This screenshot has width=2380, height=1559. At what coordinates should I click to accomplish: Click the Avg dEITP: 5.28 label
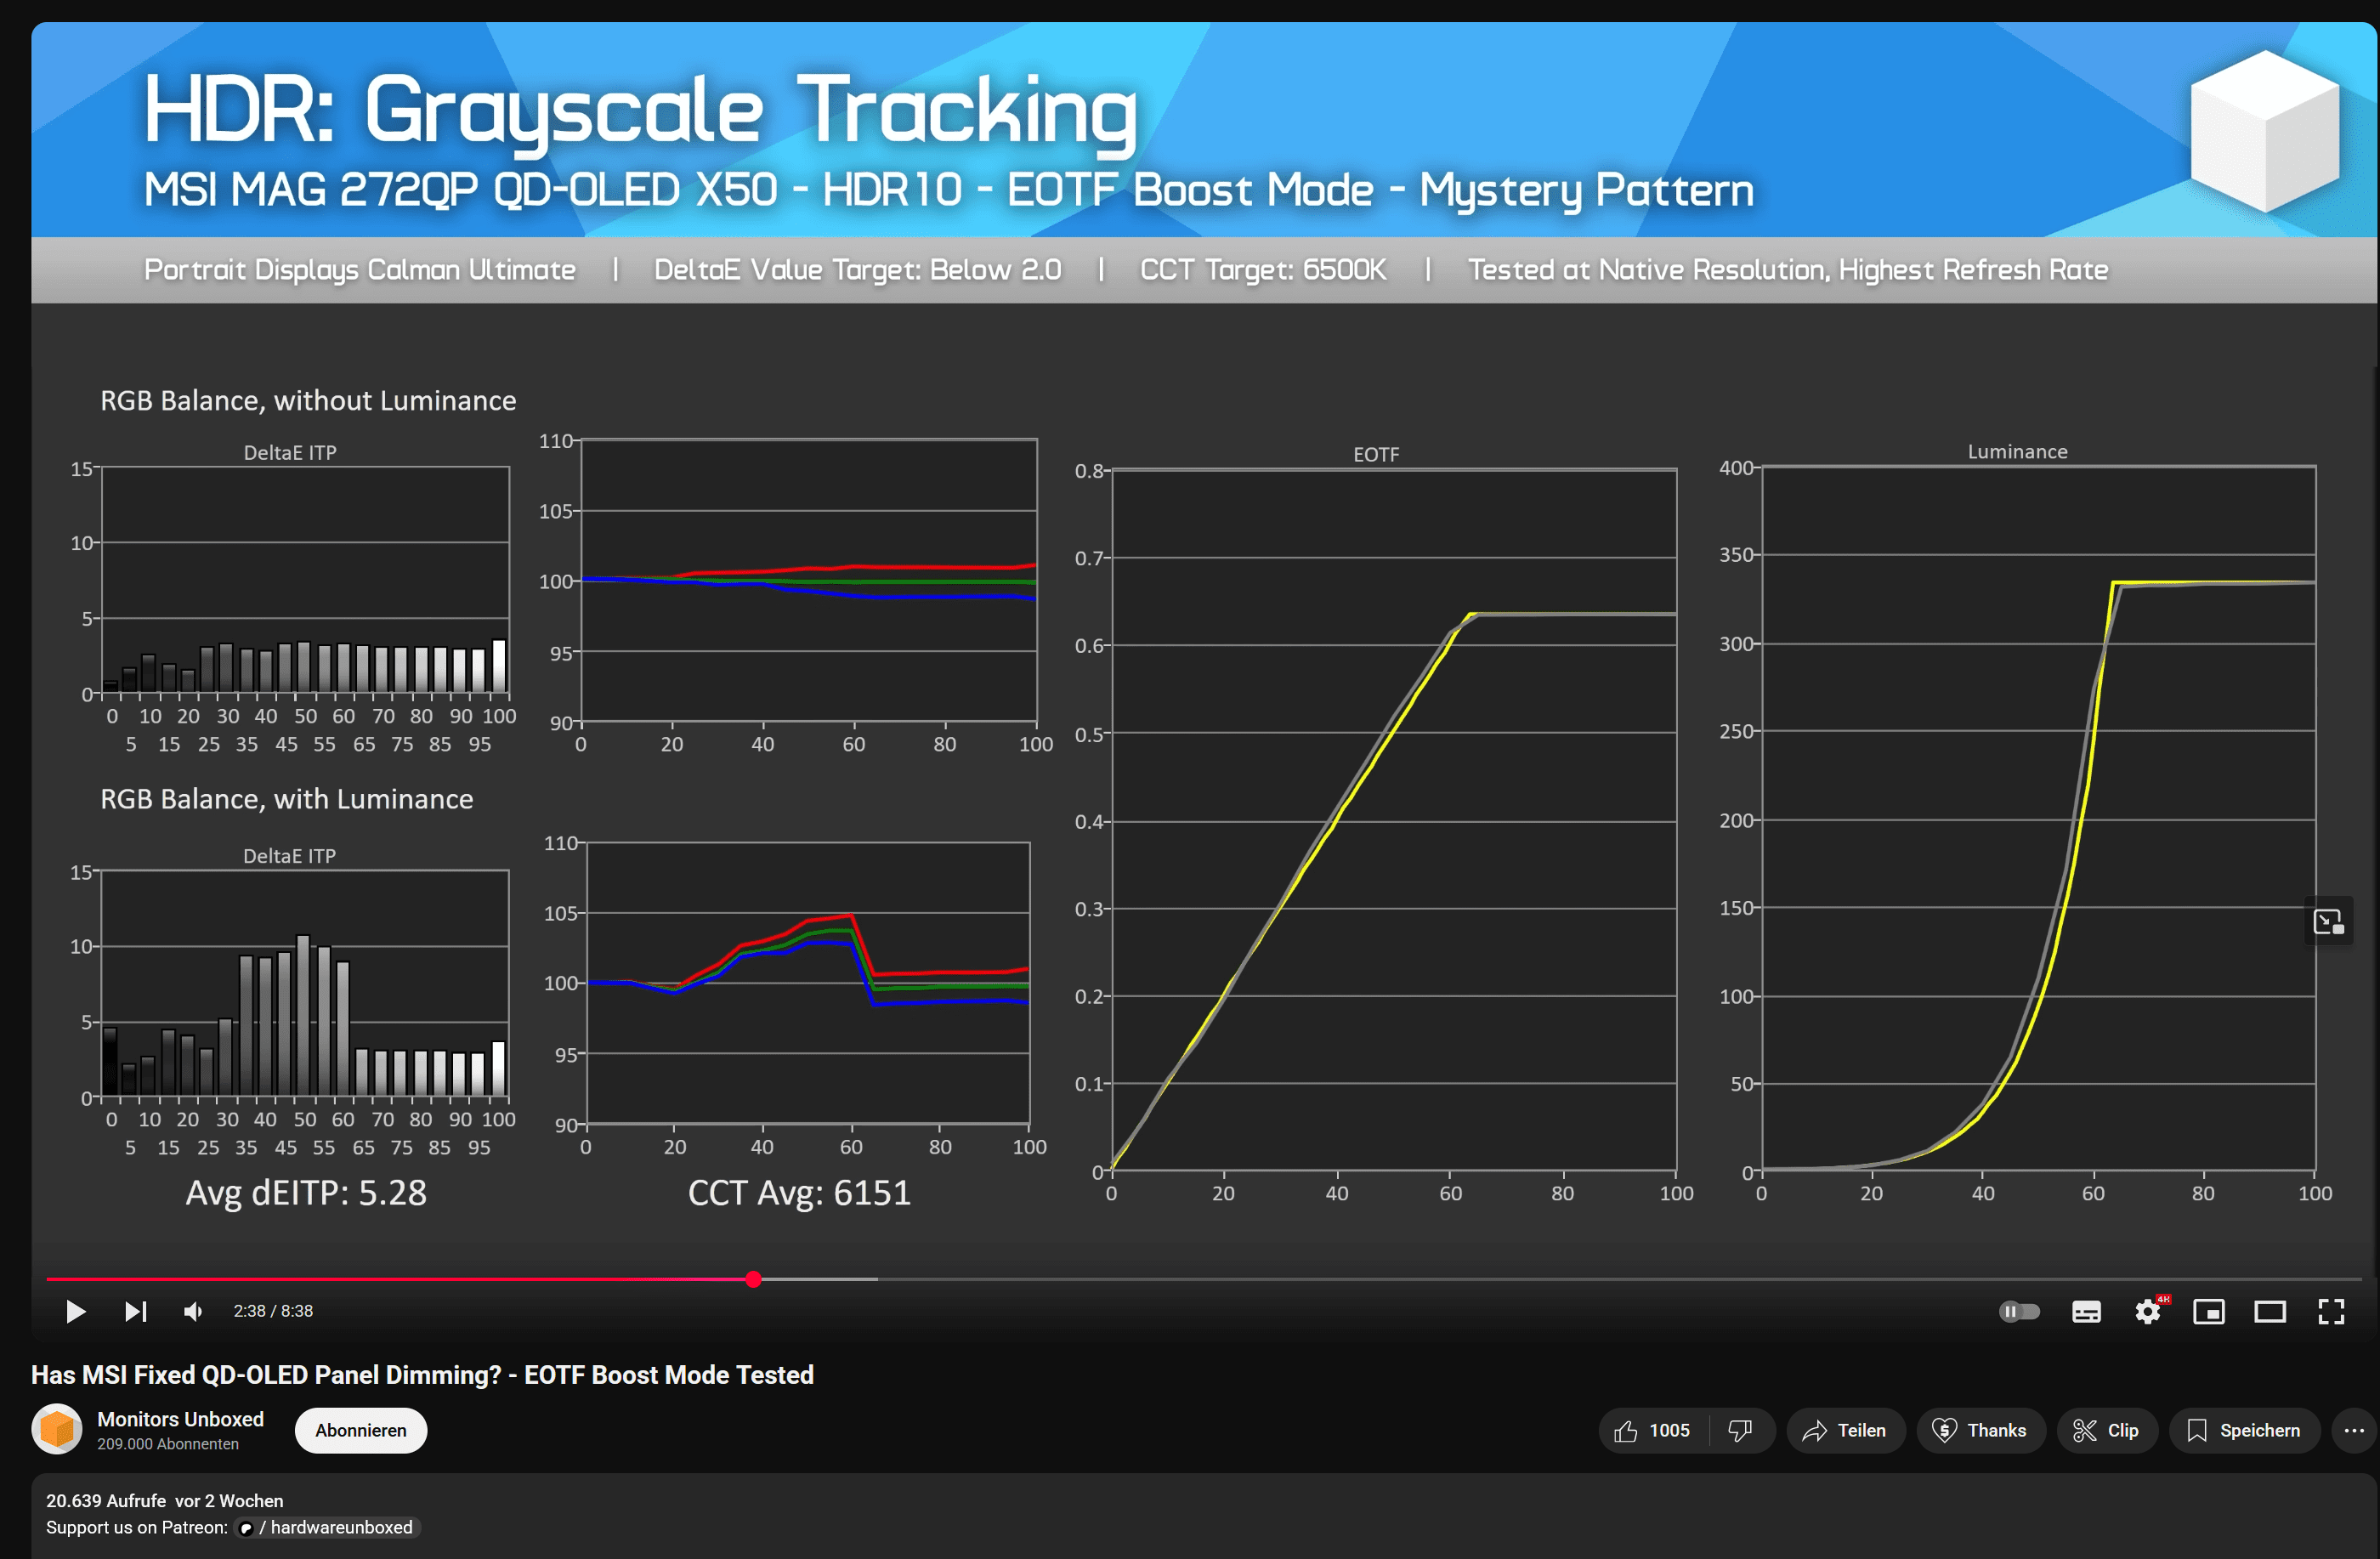[306, 1193]
